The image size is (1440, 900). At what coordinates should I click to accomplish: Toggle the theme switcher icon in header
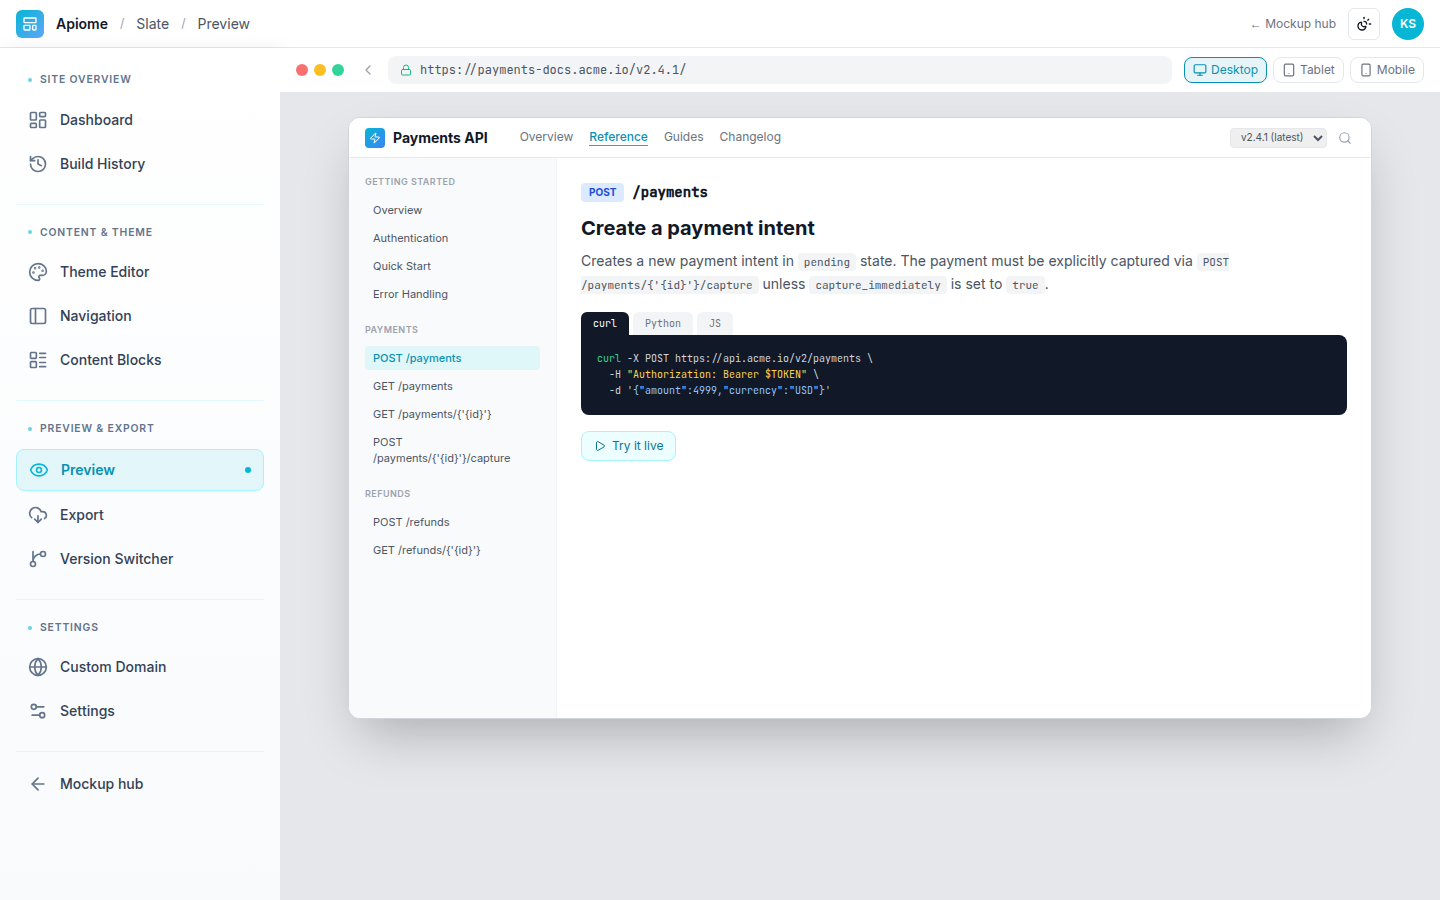click(x=1364, y=24)
